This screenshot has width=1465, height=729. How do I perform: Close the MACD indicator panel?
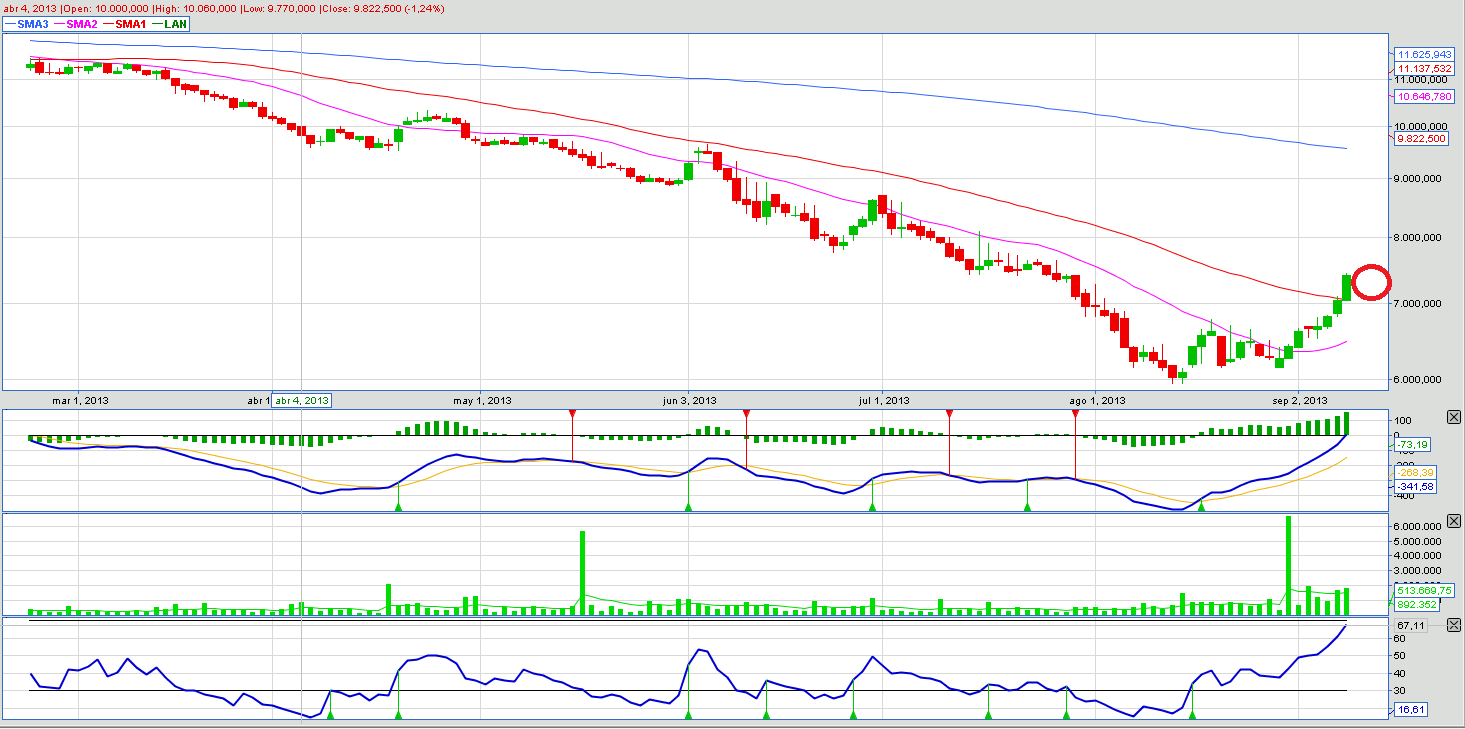tap(1453, 416)
